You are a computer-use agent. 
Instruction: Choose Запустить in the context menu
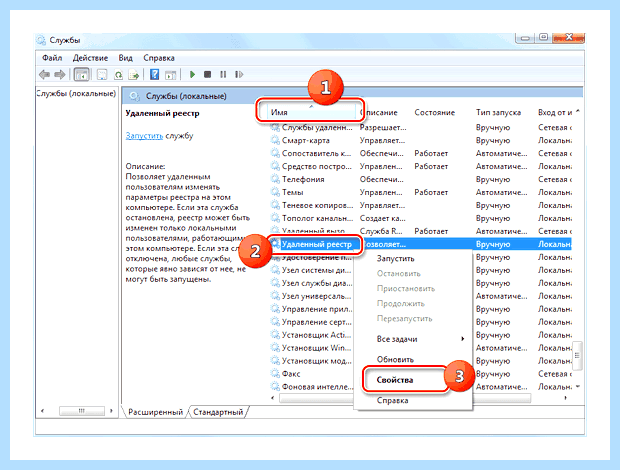click(413, 259)
